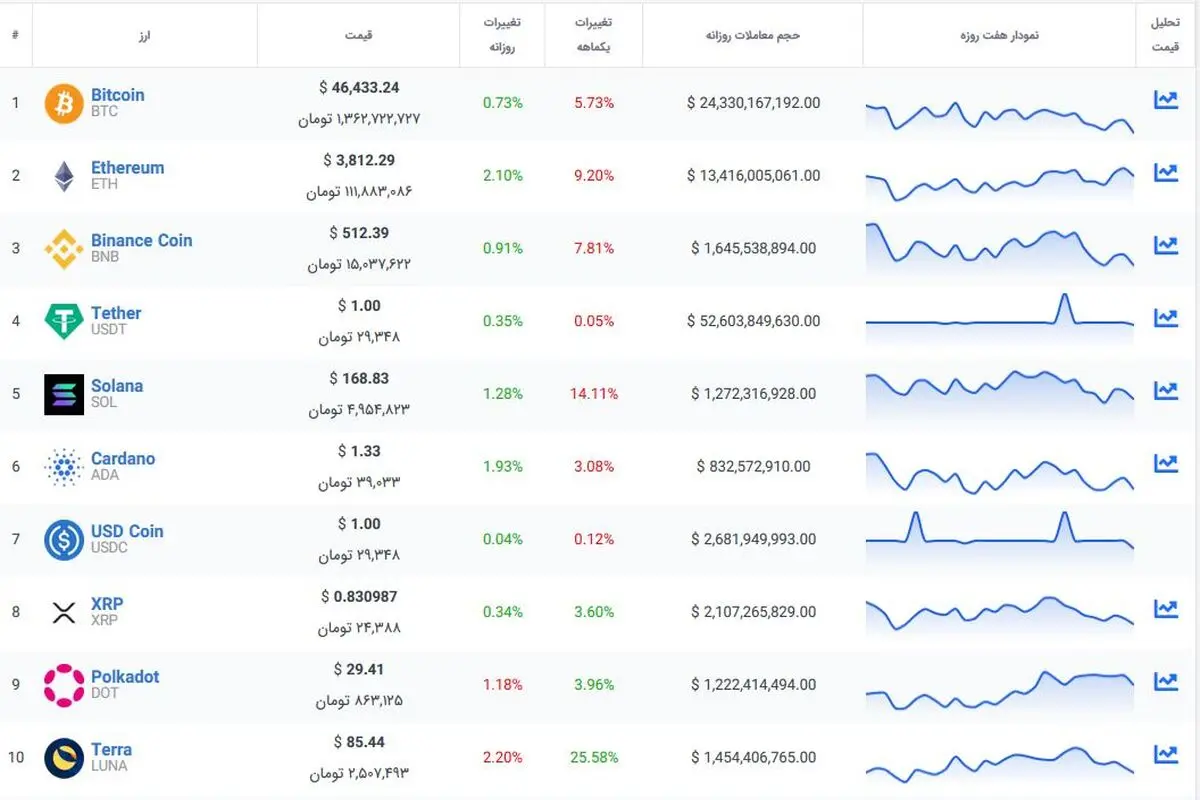The height and width of the screenshot is (800, 1200).
Task: Open the Terra LUNA name link
Action: (x=111, y=749)
